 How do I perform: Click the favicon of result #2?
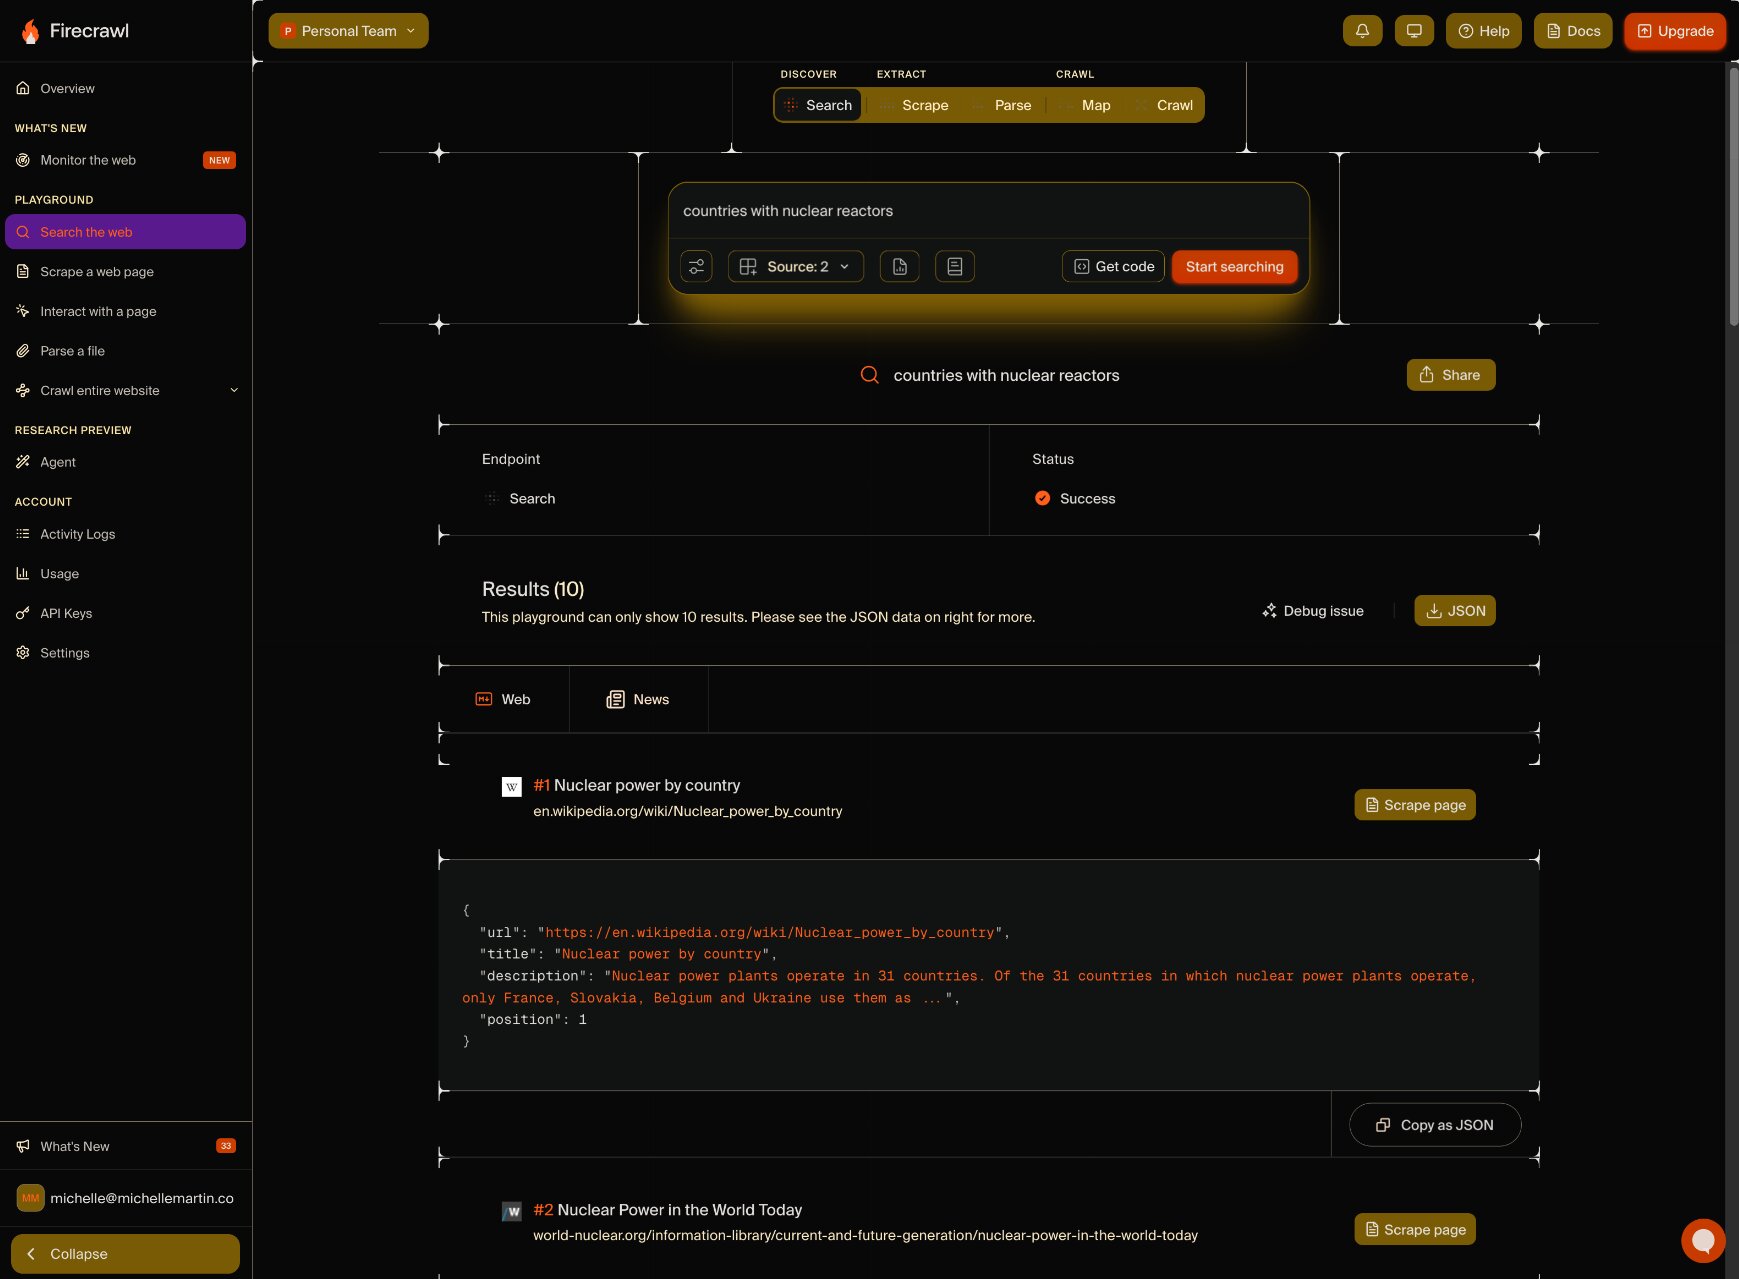512,1212
